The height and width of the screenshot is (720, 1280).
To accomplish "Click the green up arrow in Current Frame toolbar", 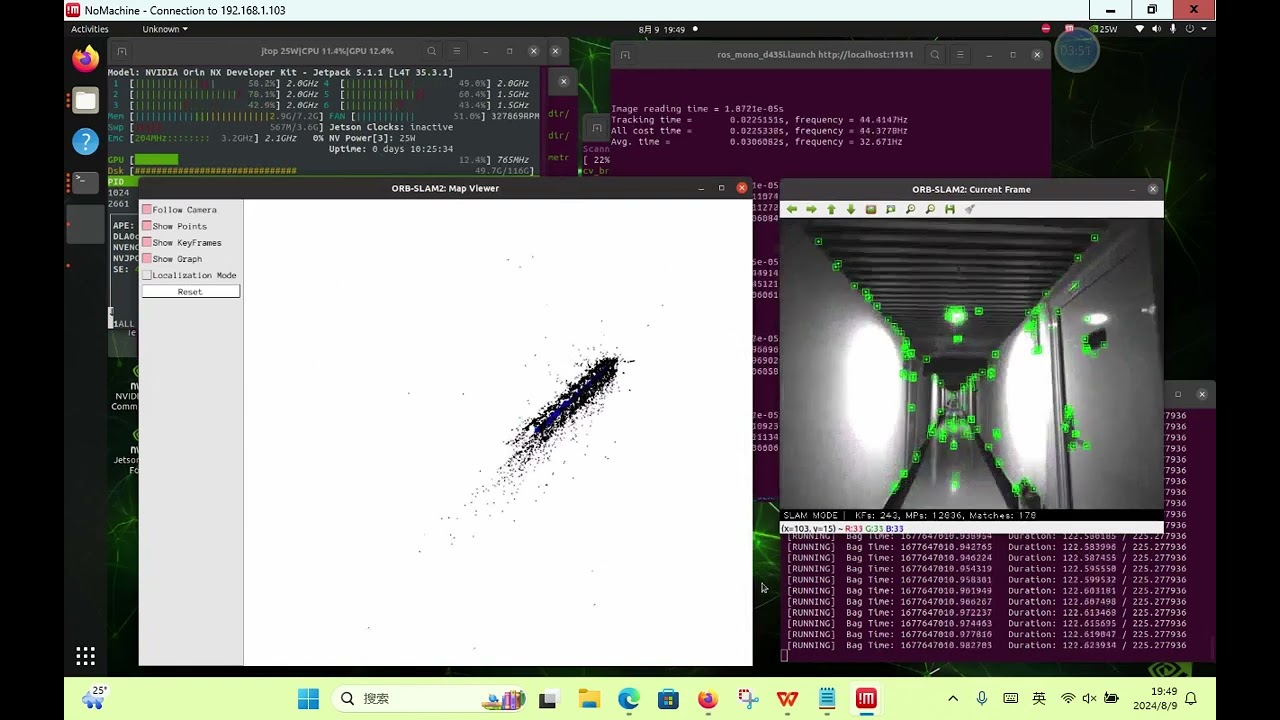I will 831,210.
